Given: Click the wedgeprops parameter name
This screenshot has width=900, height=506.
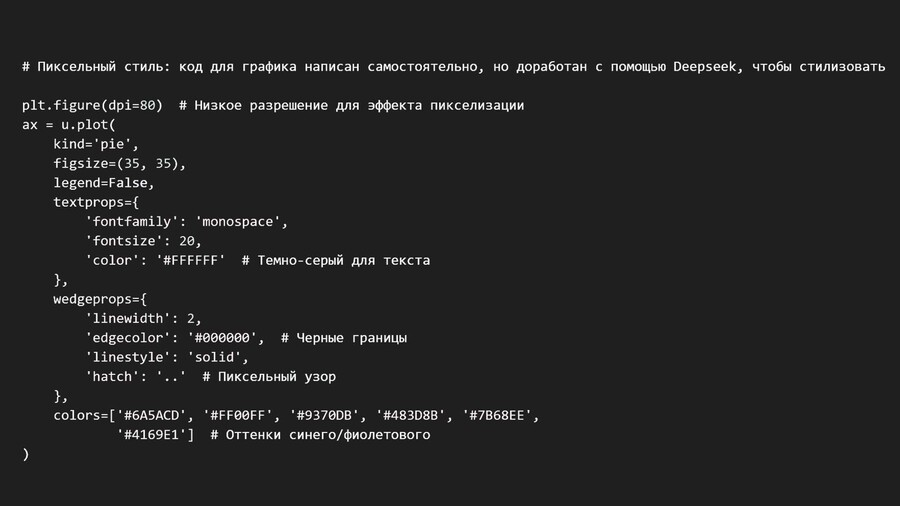Looking at the screenshot, I should 96,299.
